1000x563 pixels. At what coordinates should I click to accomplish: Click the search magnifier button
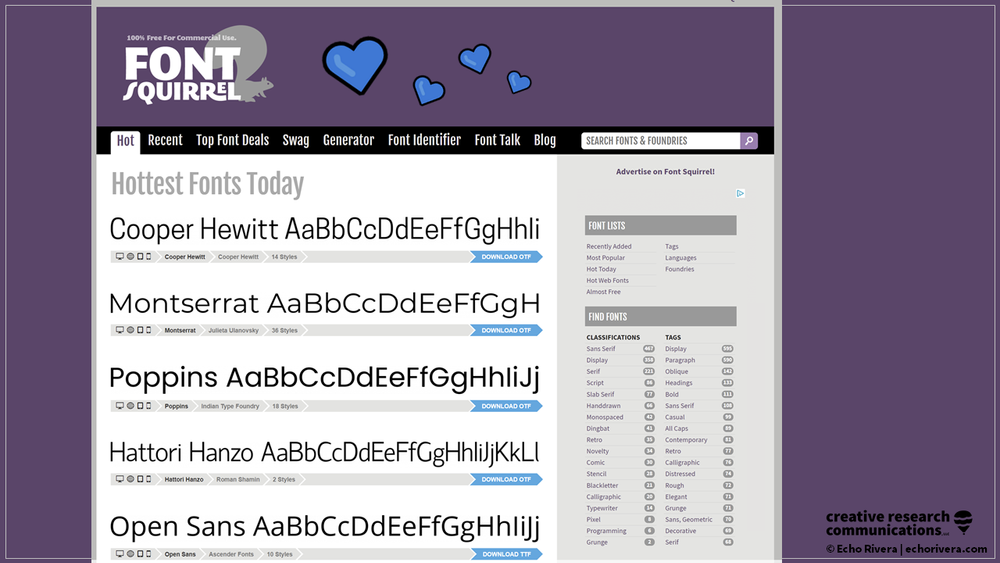(749, 141)
